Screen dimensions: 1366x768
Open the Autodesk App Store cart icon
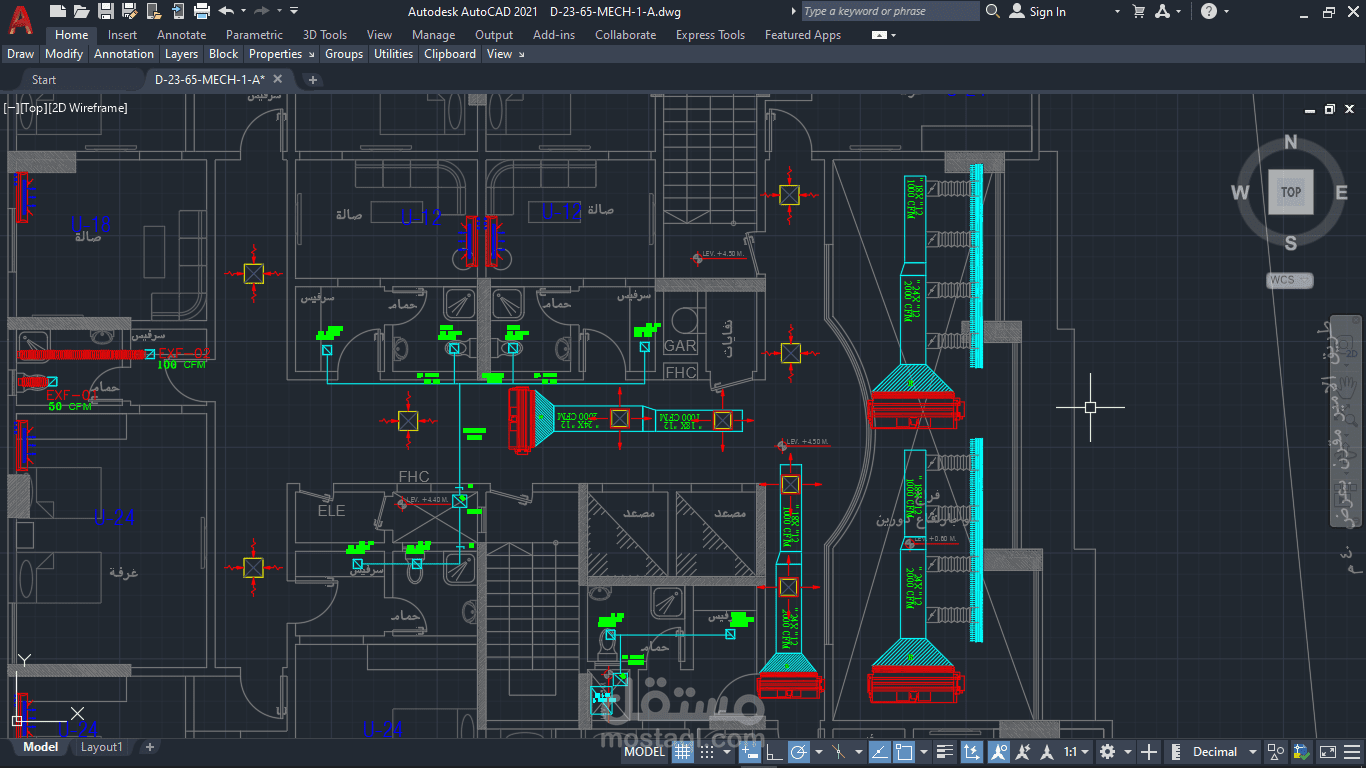[x=1138, y=11]
